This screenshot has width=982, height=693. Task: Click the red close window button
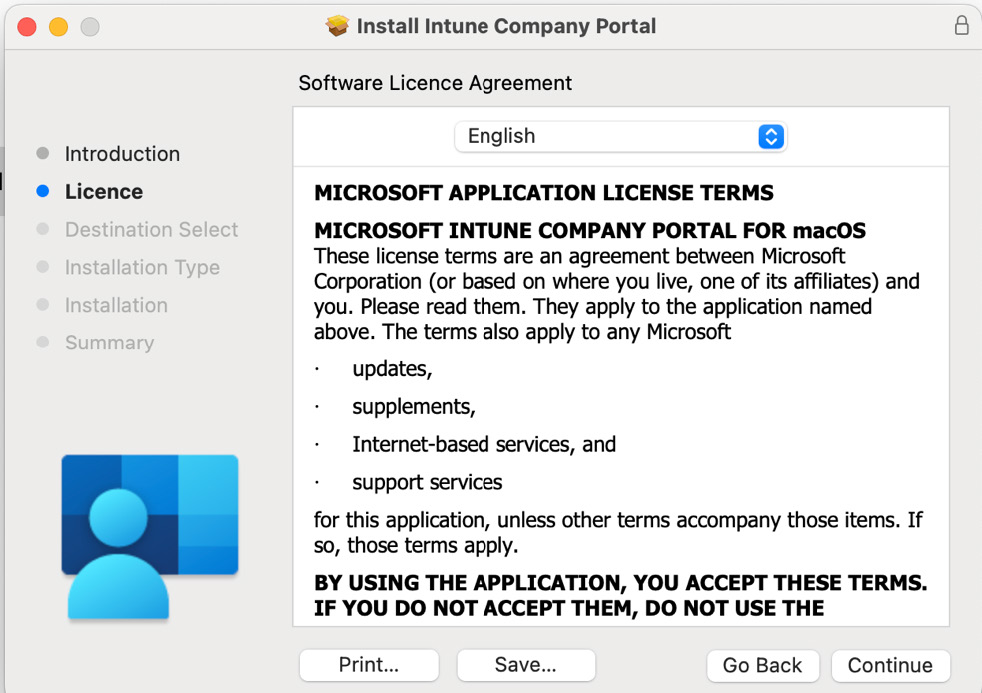click(x=27, y=27)
